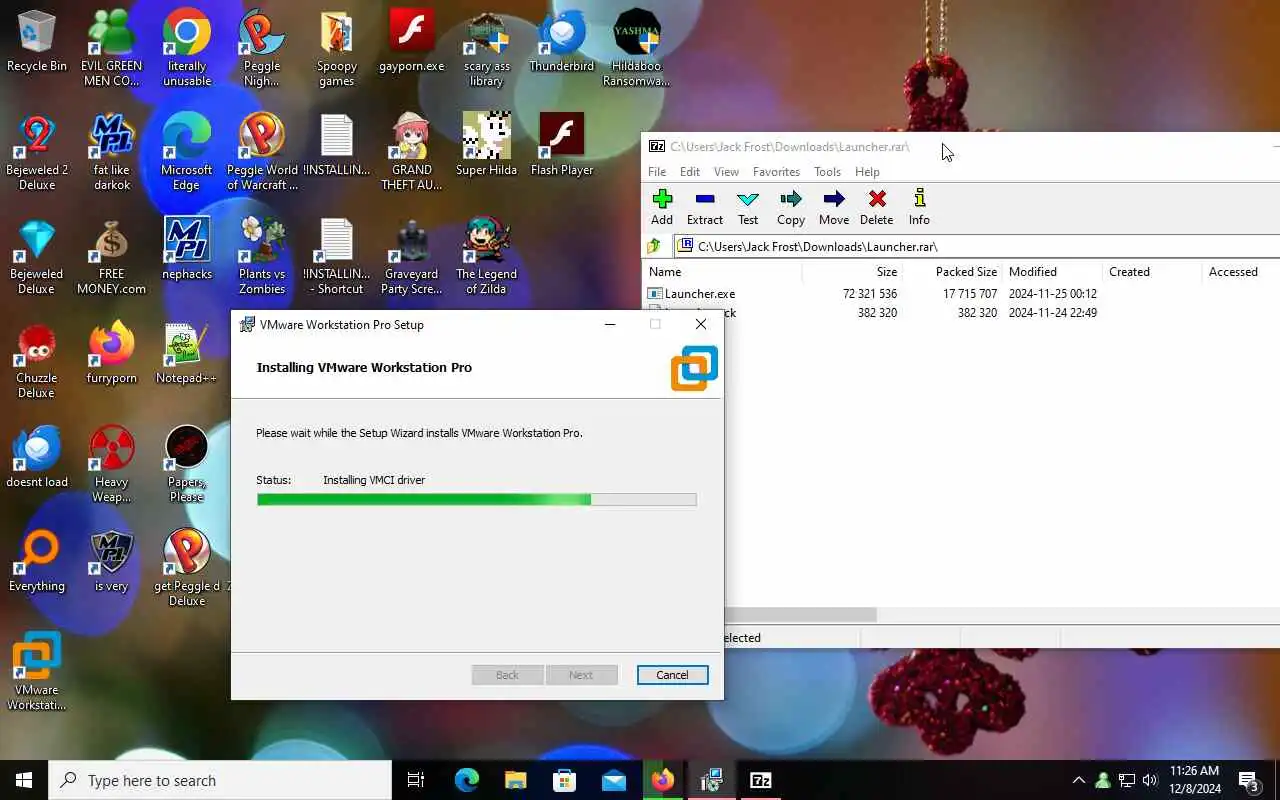Click the red Delete icon in 7-Zip
Screen dimensions: 1280x800
click(877, 207)
